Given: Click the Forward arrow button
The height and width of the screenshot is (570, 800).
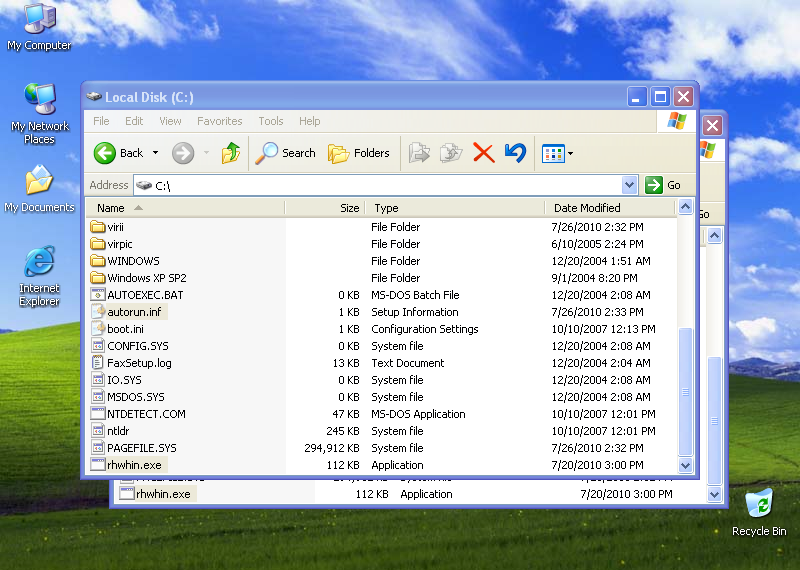Looking at the screenshot, I should 183,153.
